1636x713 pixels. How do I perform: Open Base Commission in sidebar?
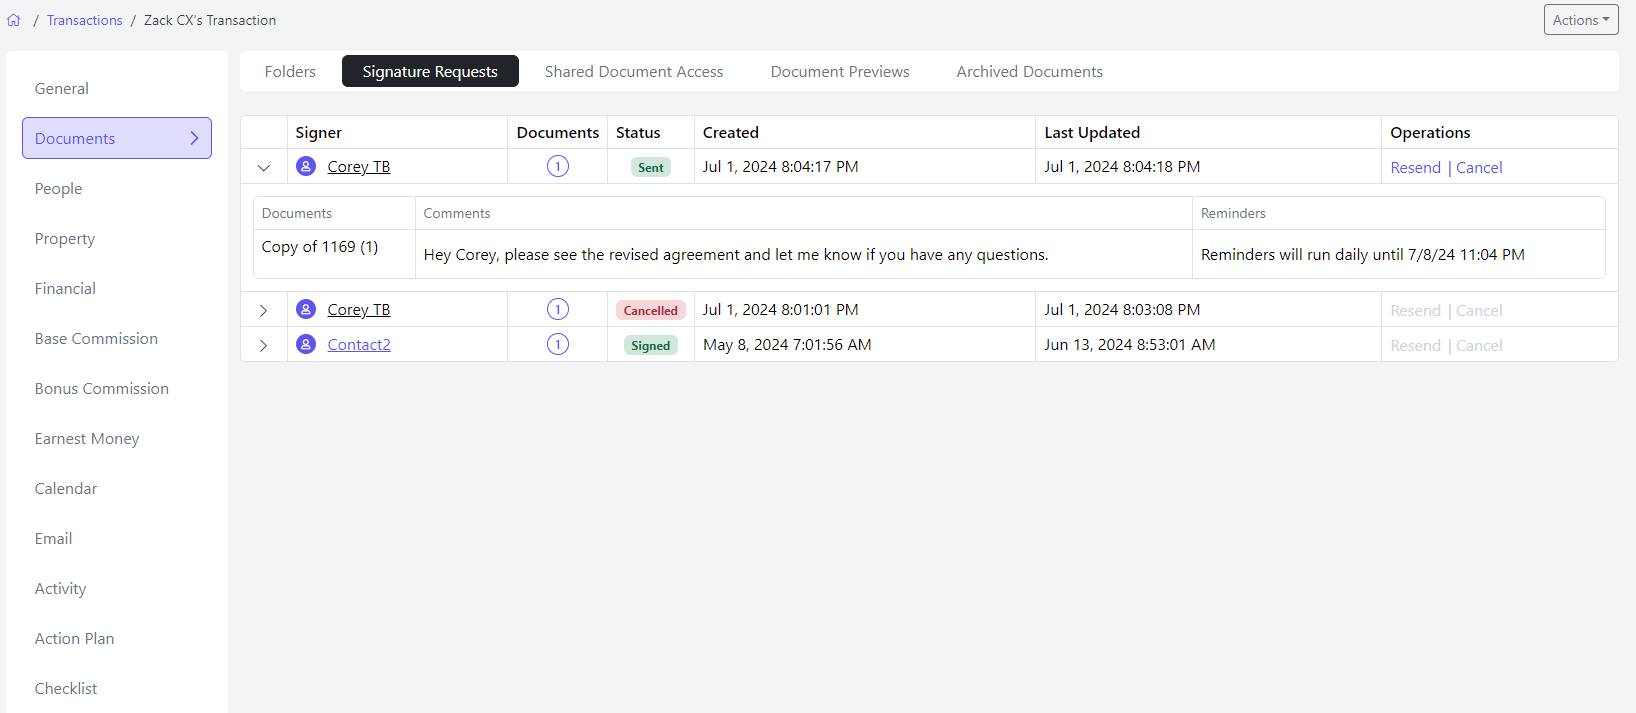pos(96,338)
